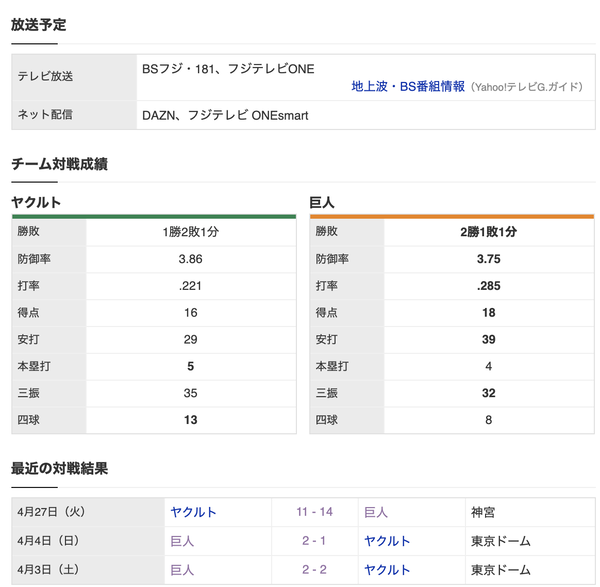Click ヤクルト ERA value 3.86
Screen dimensions: 600x587
[x=191, y=259]
